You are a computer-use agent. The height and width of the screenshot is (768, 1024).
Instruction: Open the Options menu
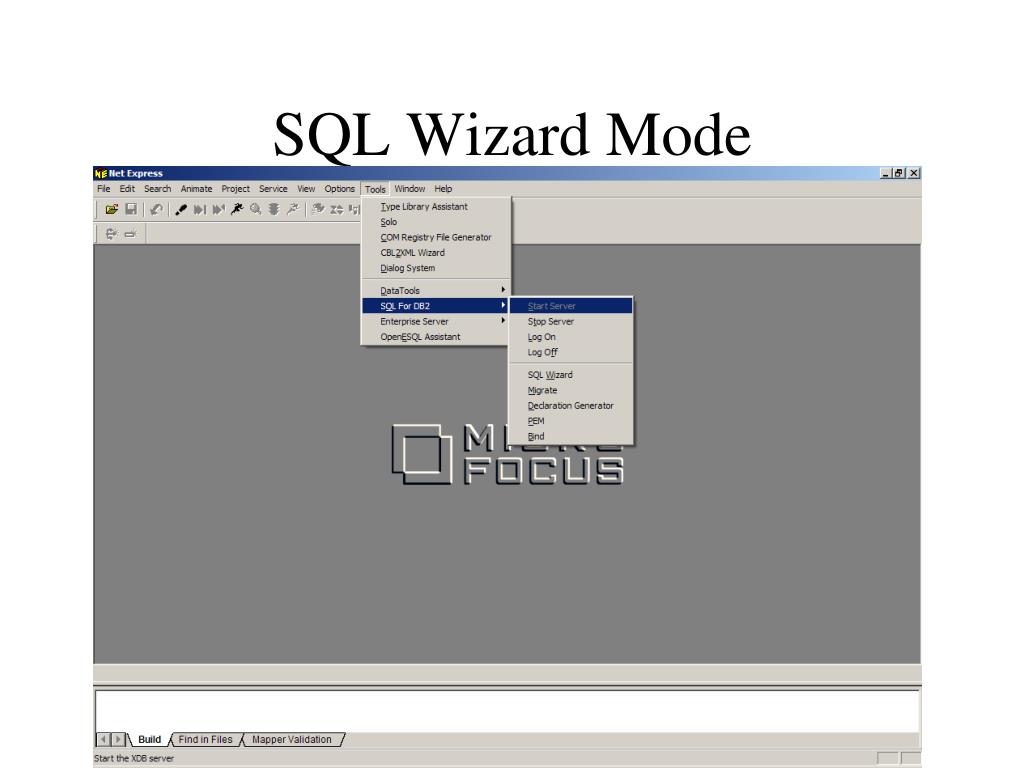(340, 189)
